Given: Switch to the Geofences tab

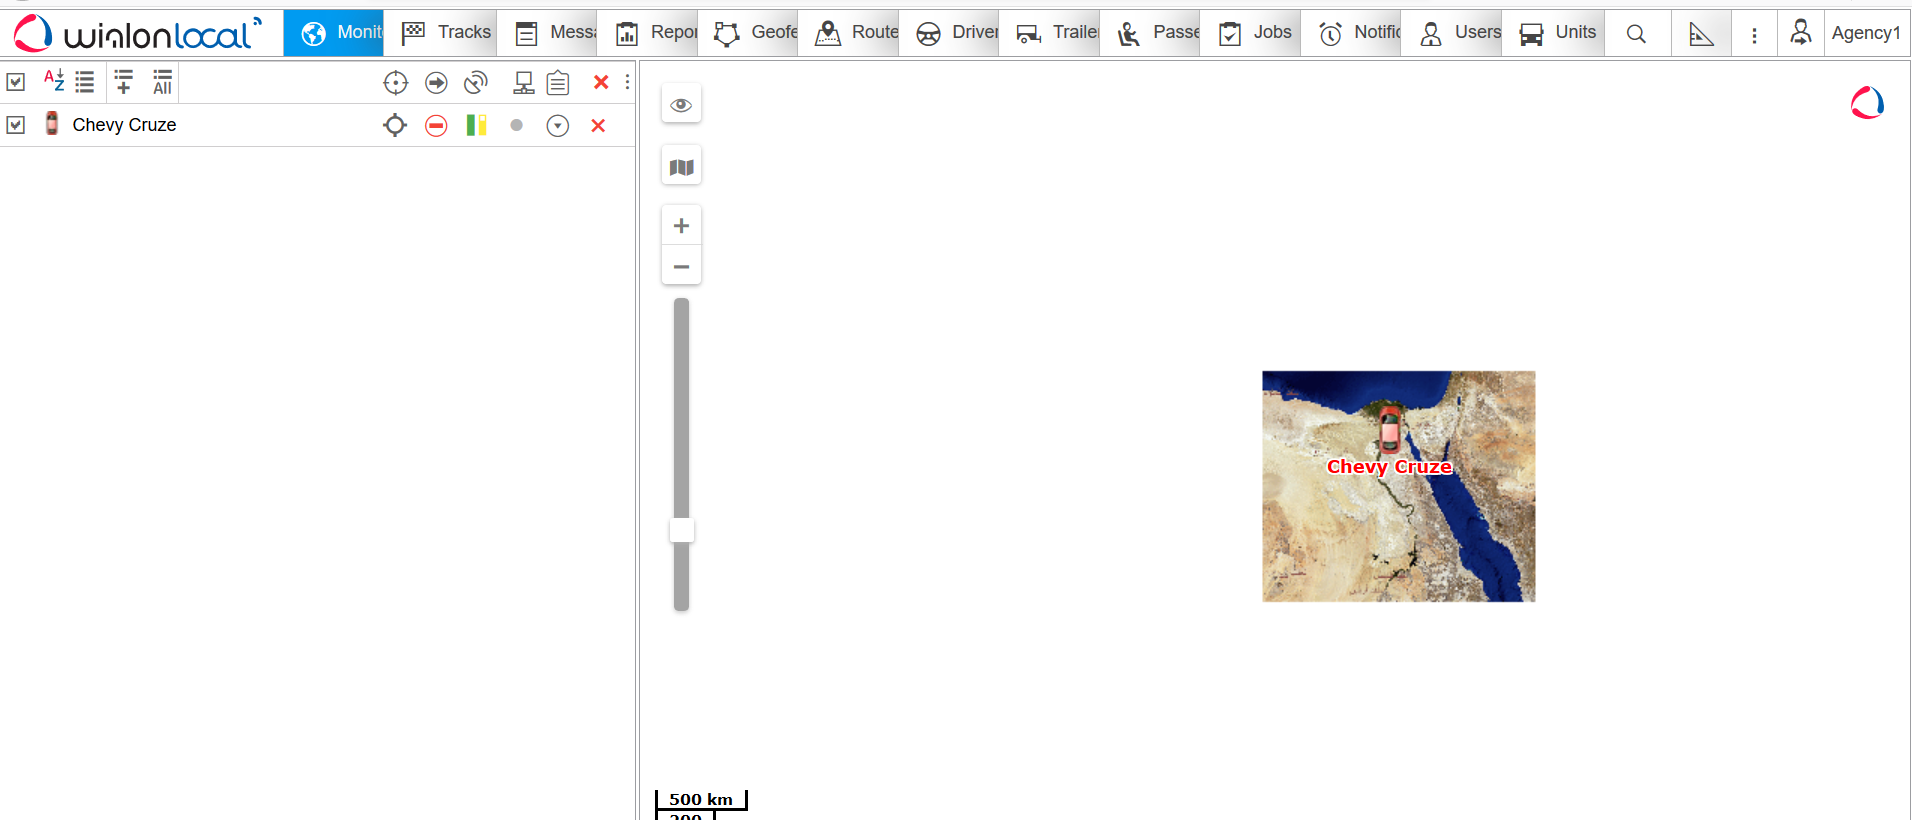Looking at the screenshot, I should [755, 33].
